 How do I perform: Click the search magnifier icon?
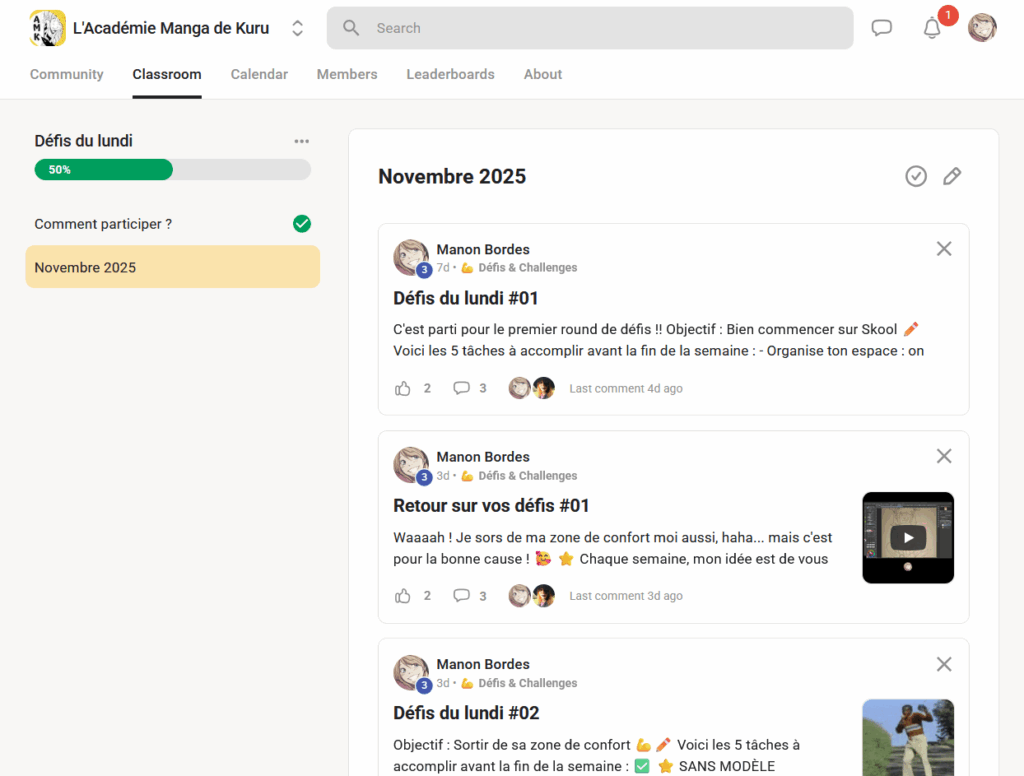[x=350, y=28]
